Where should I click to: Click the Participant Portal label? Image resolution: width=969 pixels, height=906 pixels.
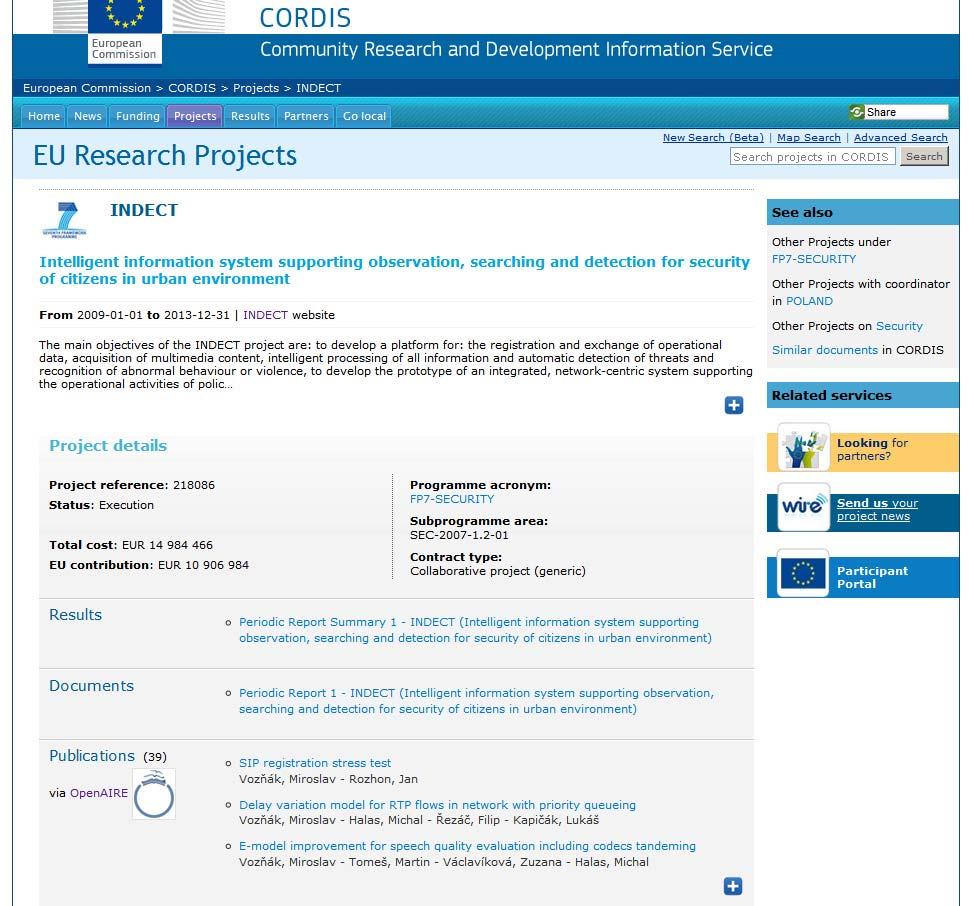pos(872,577)
